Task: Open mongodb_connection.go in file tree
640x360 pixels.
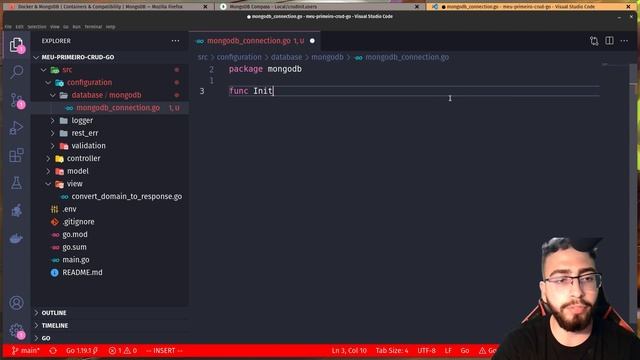Action: 118,108
